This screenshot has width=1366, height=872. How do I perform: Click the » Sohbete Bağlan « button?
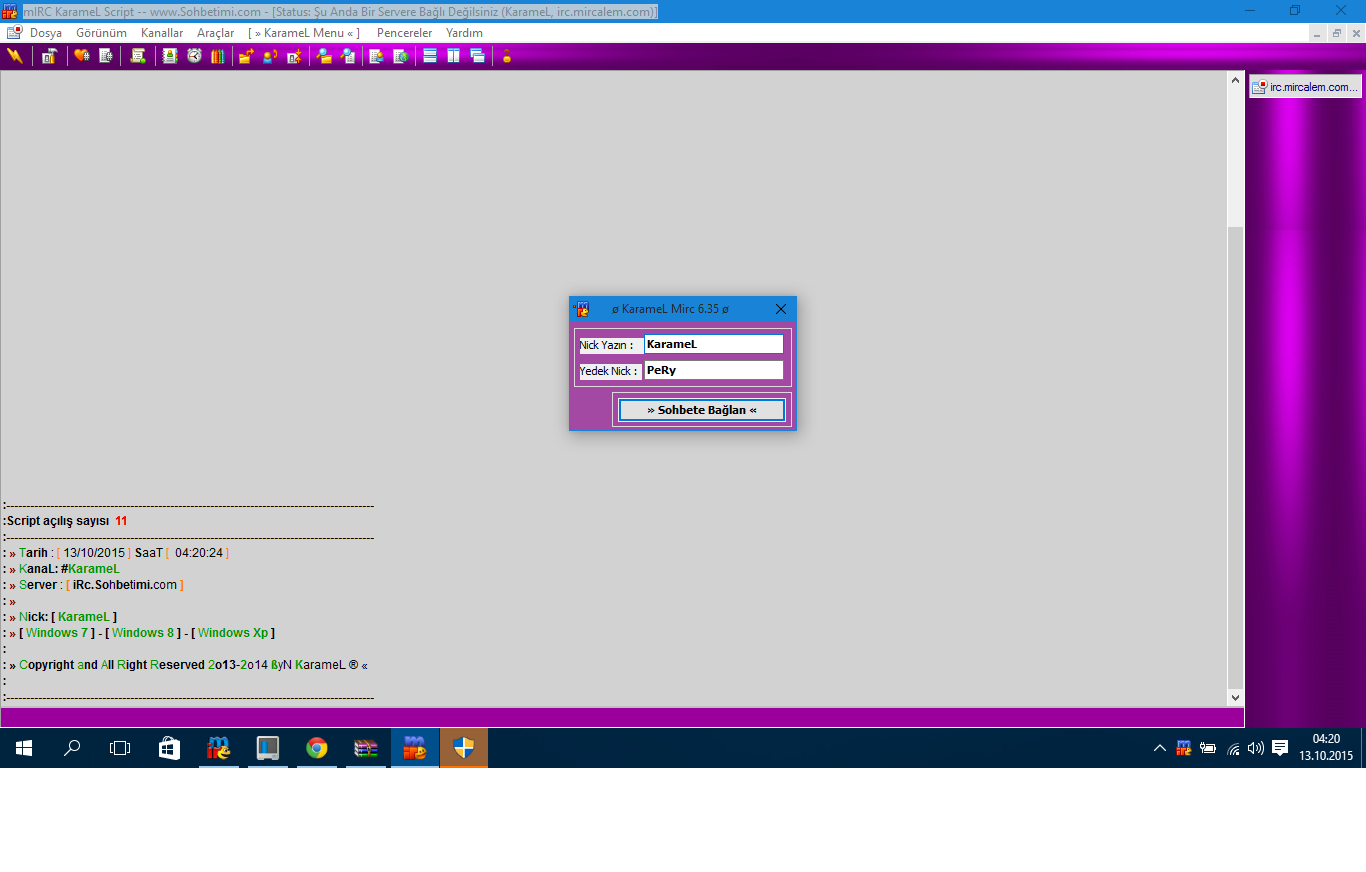(x=702, y=410)
